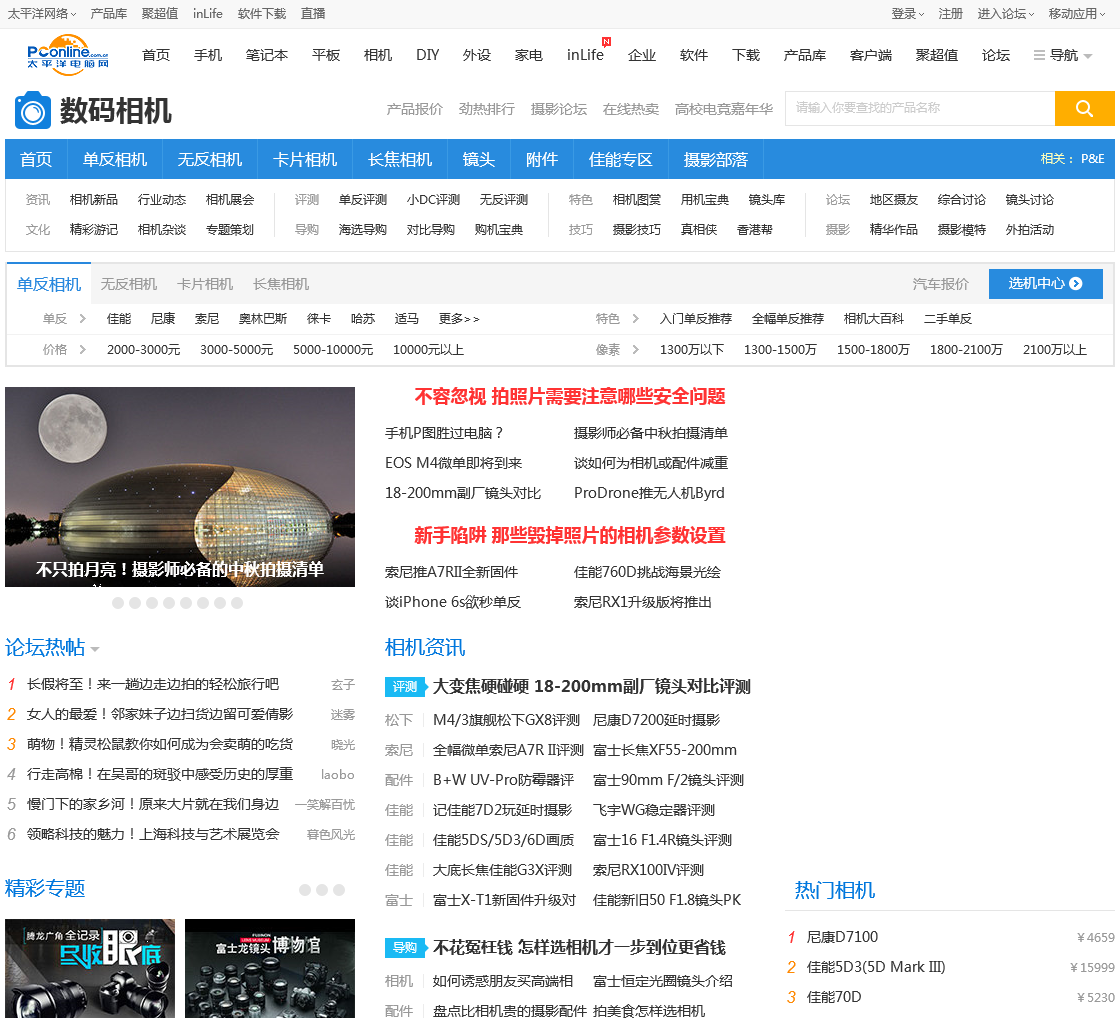This screenshot has width=1120, height=1018.
Task: Open 单反相机 in blue navigation bar
Action: [115, 159]
